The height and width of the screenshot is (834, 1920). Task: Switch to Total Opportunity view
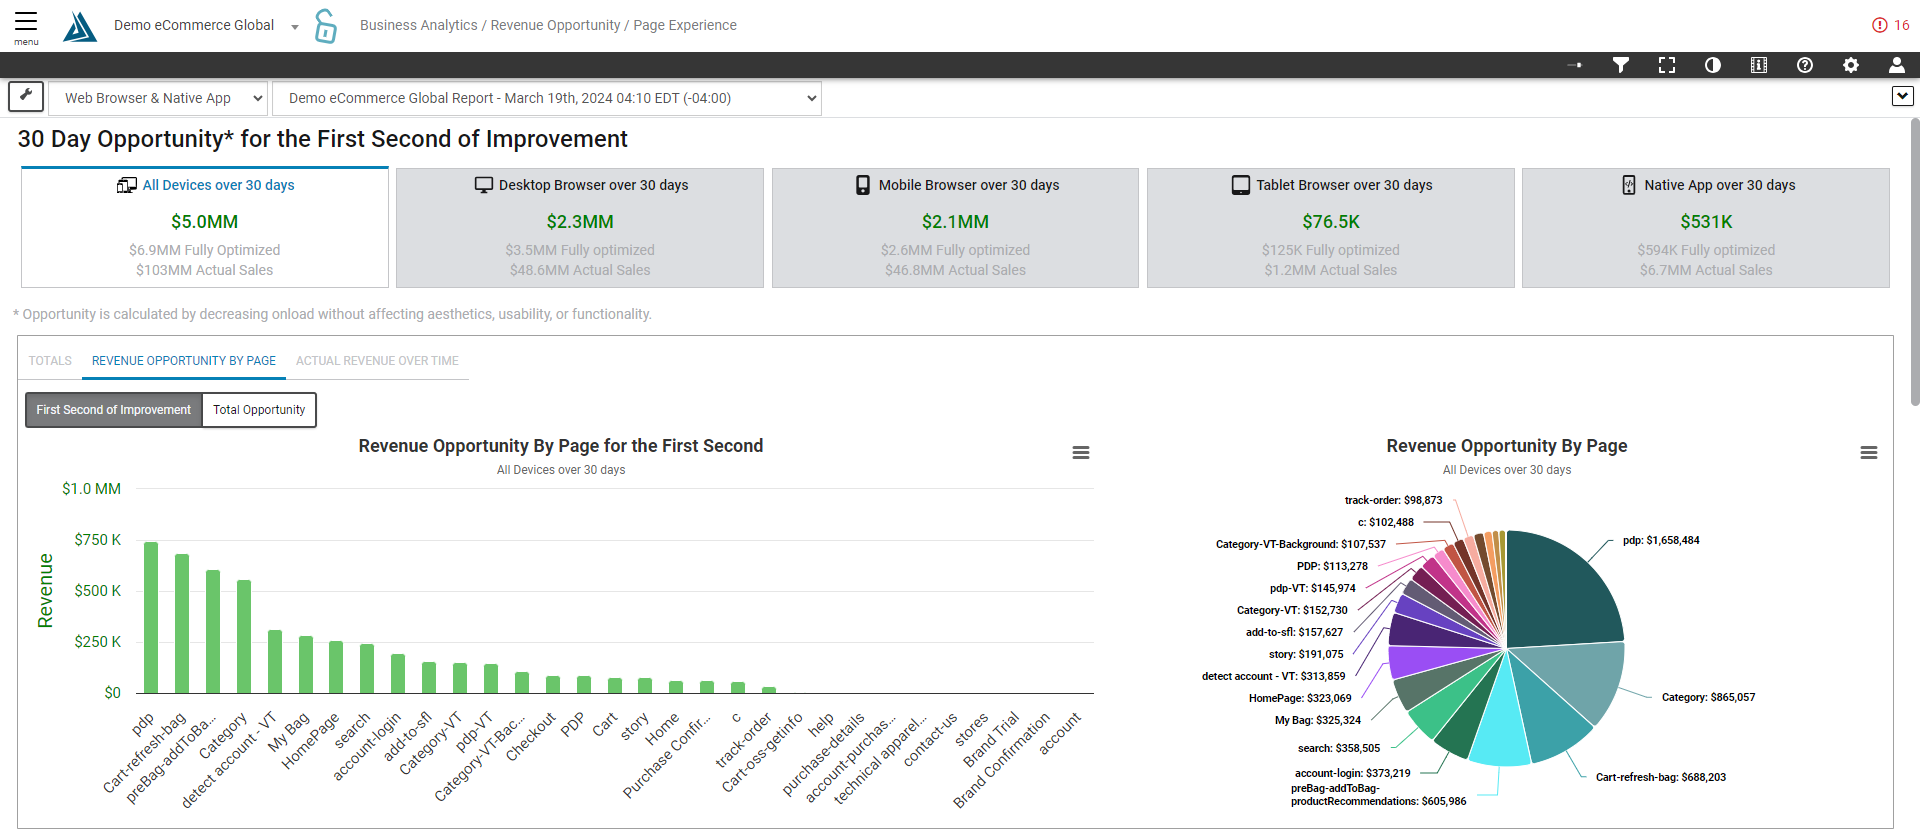click(259, 410)
